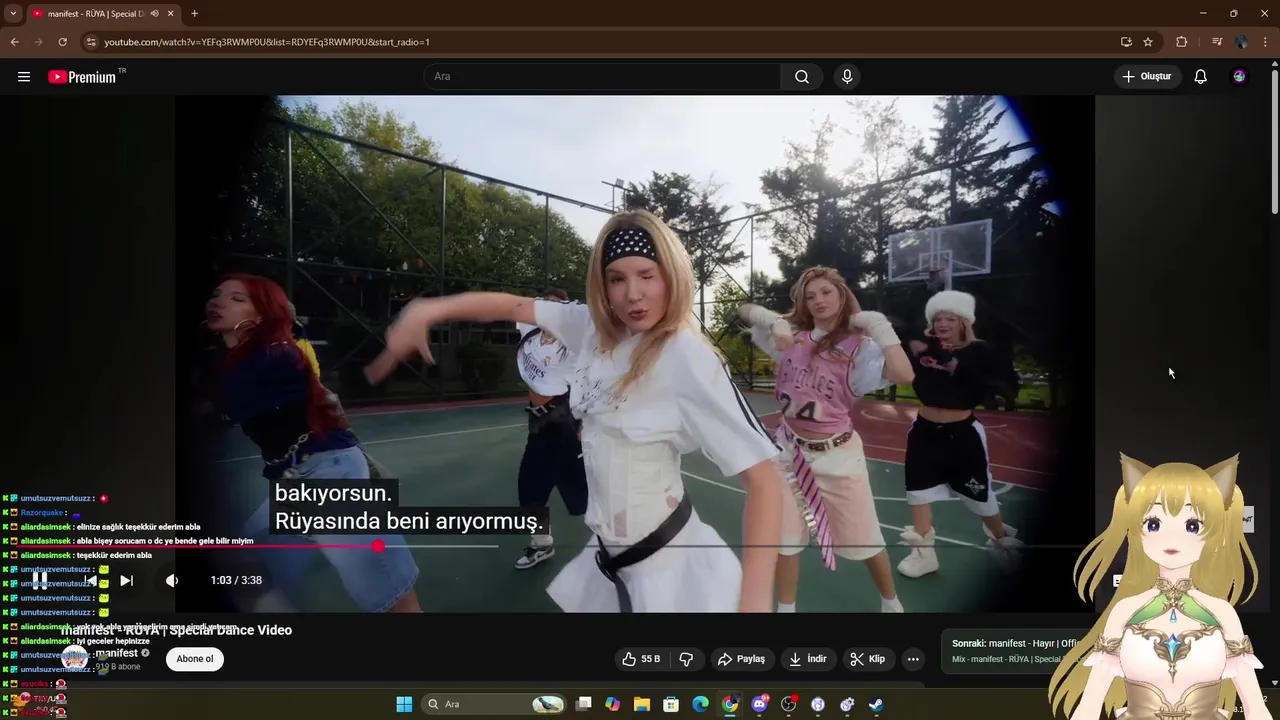Go to YouTube Premium home logo

pos(82,77)
